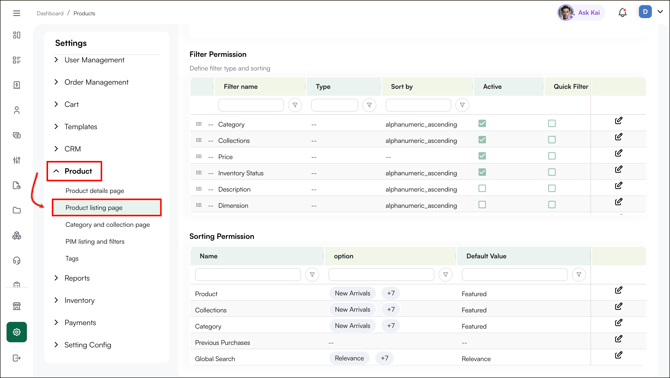Screen dimensions: 670x378
Task: Expand Setting Config section
Action: tap(82, 345)
